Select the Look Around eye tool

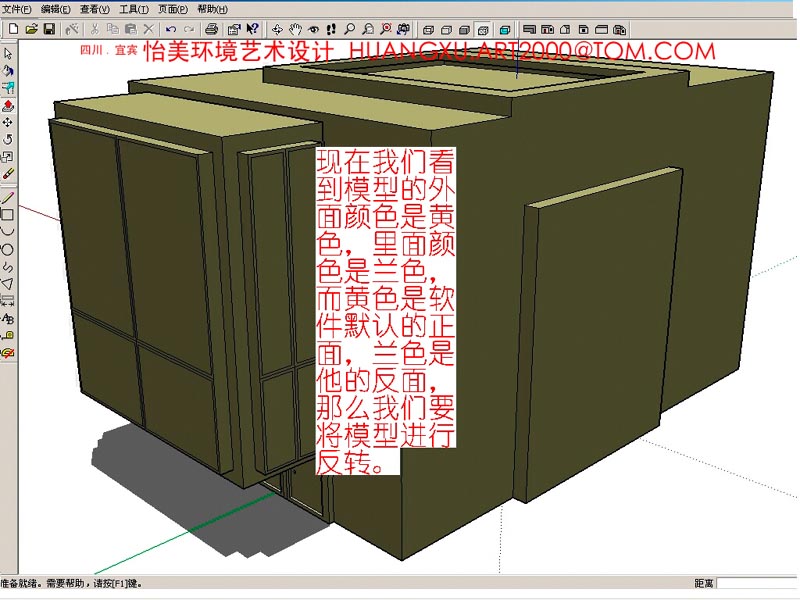coord(313,29)
